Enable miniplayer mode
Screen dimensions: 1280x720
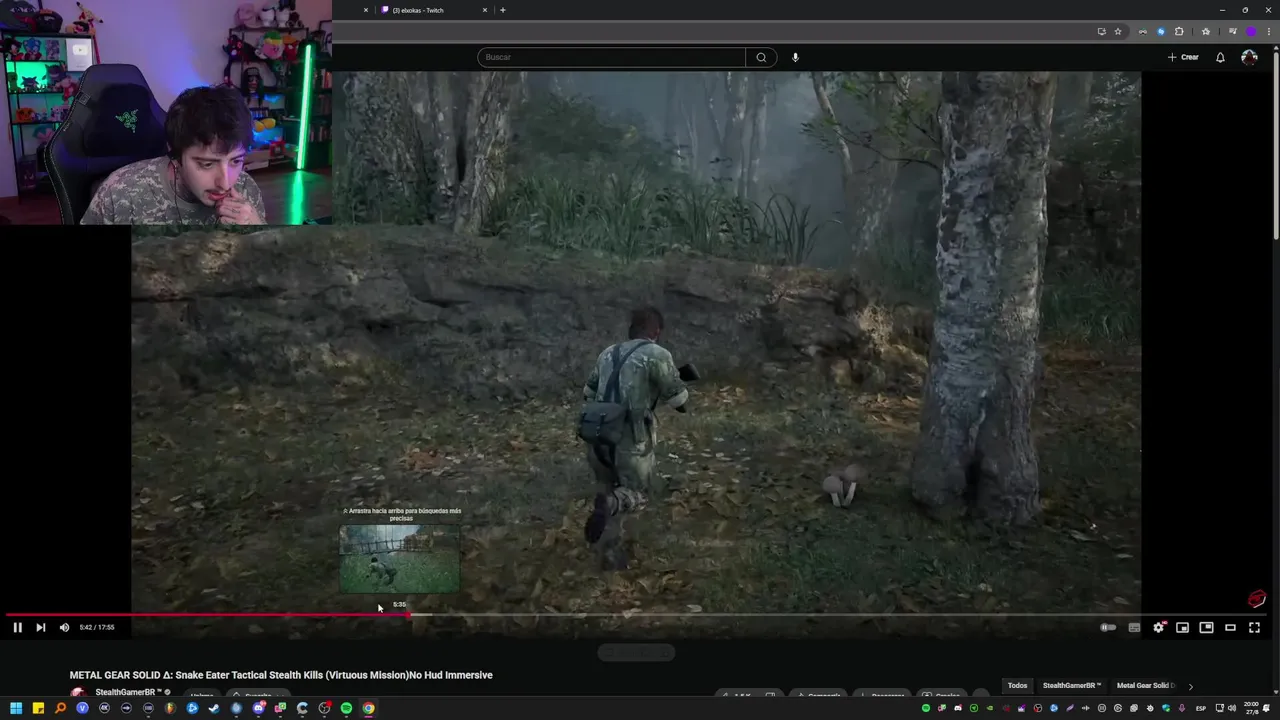pyautogui.click(x=1182, y=627)
